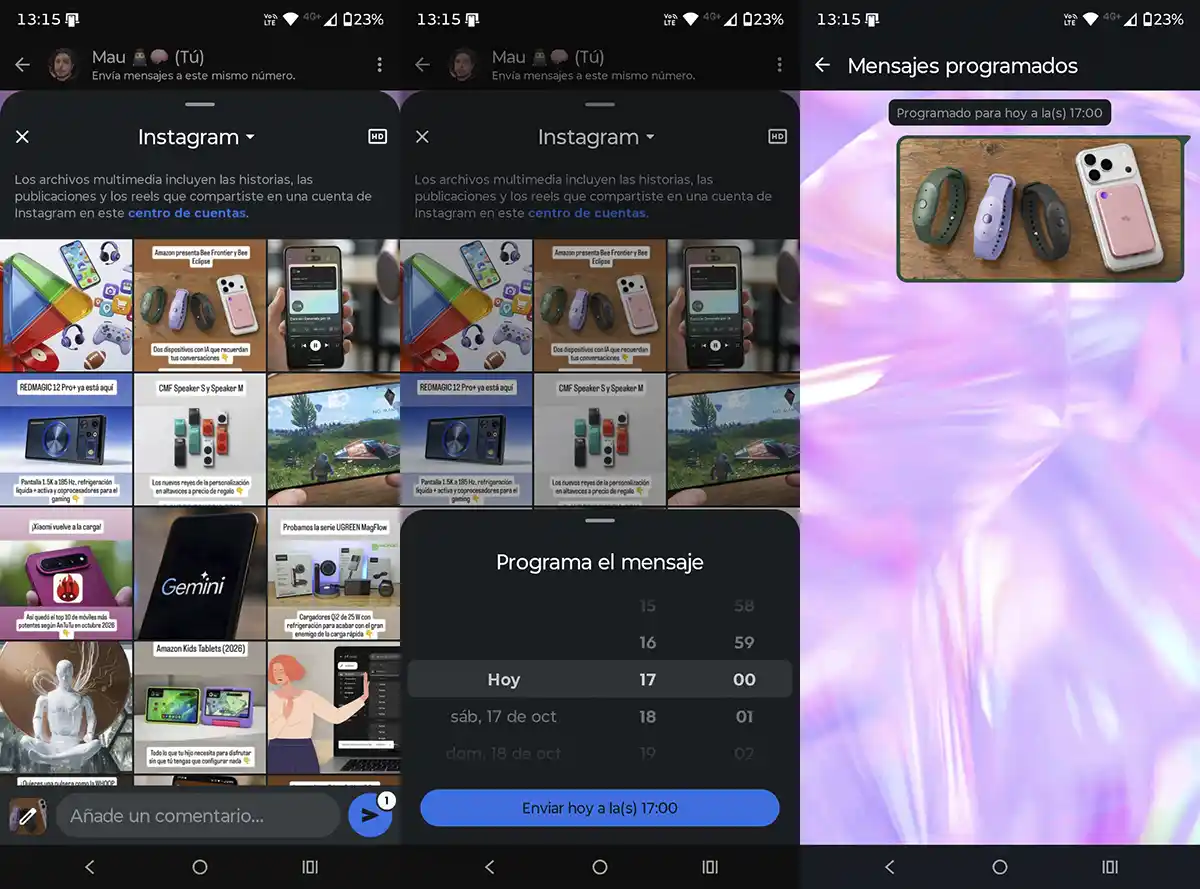This screenshot has width=1200, height=889.
Task: Choose minute 59 in time picker
Action: pos(744,643)
